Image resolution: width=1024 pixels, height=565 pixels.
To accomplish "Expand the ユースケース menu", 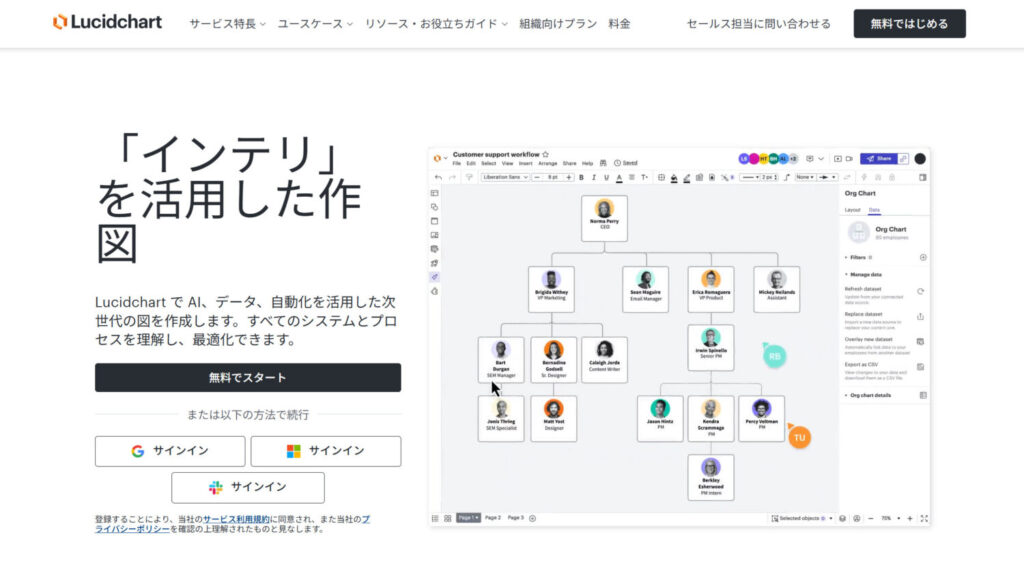I will 315,24.
